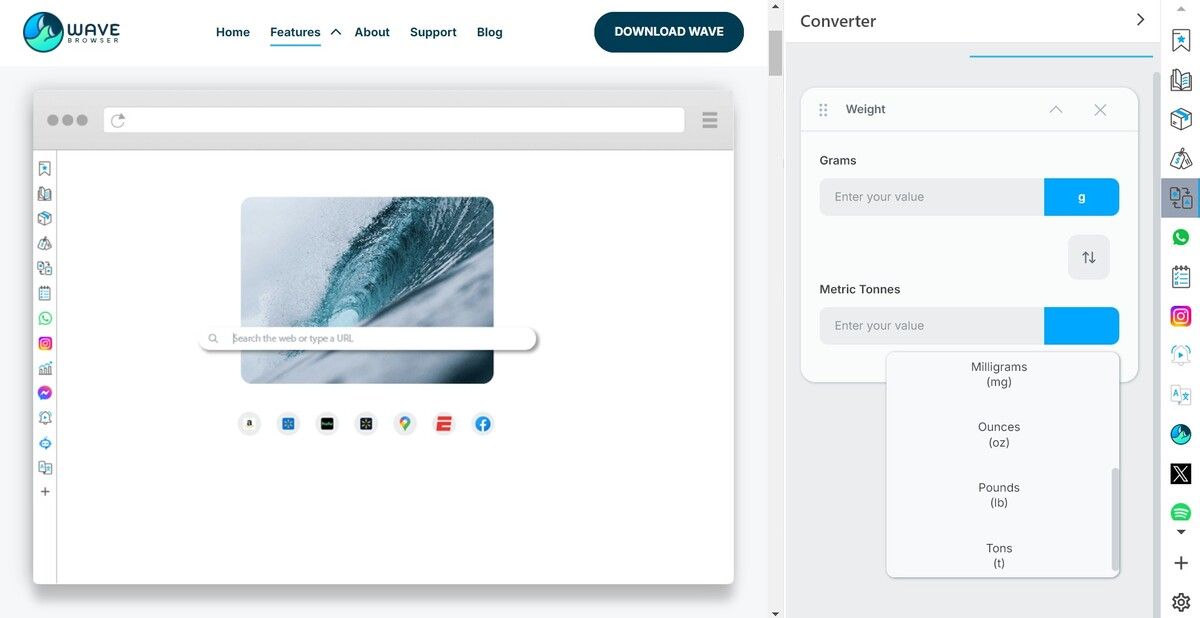Open the grams 'g' unit dropdown
This screenshot has width=1200, height=618.
[1081, 197]
